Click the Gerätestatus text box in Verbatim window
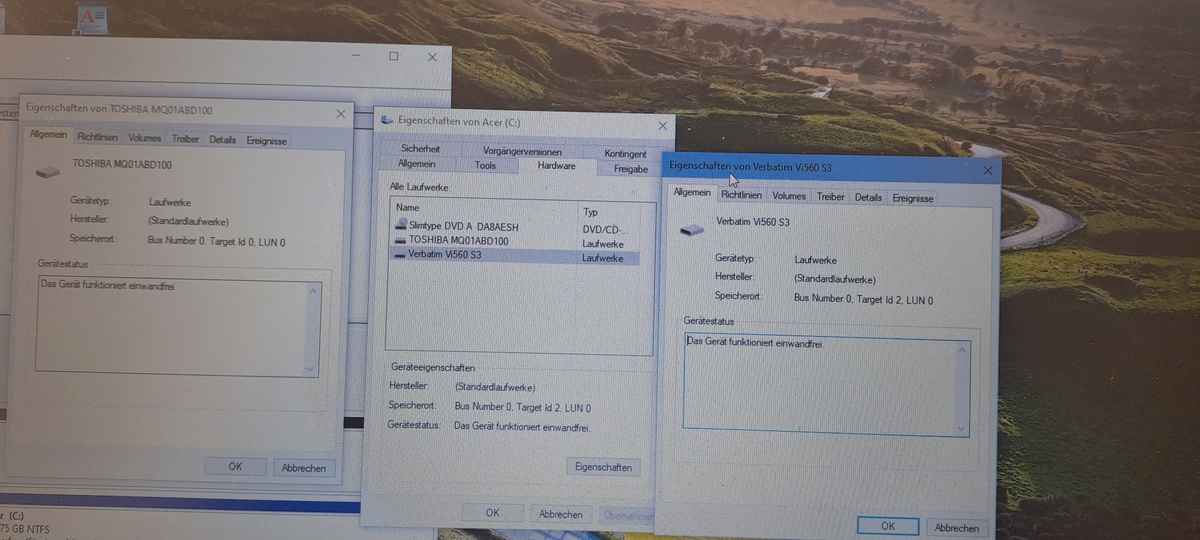The height and width of the screenshot is (540, 1200). coord(826,386)
